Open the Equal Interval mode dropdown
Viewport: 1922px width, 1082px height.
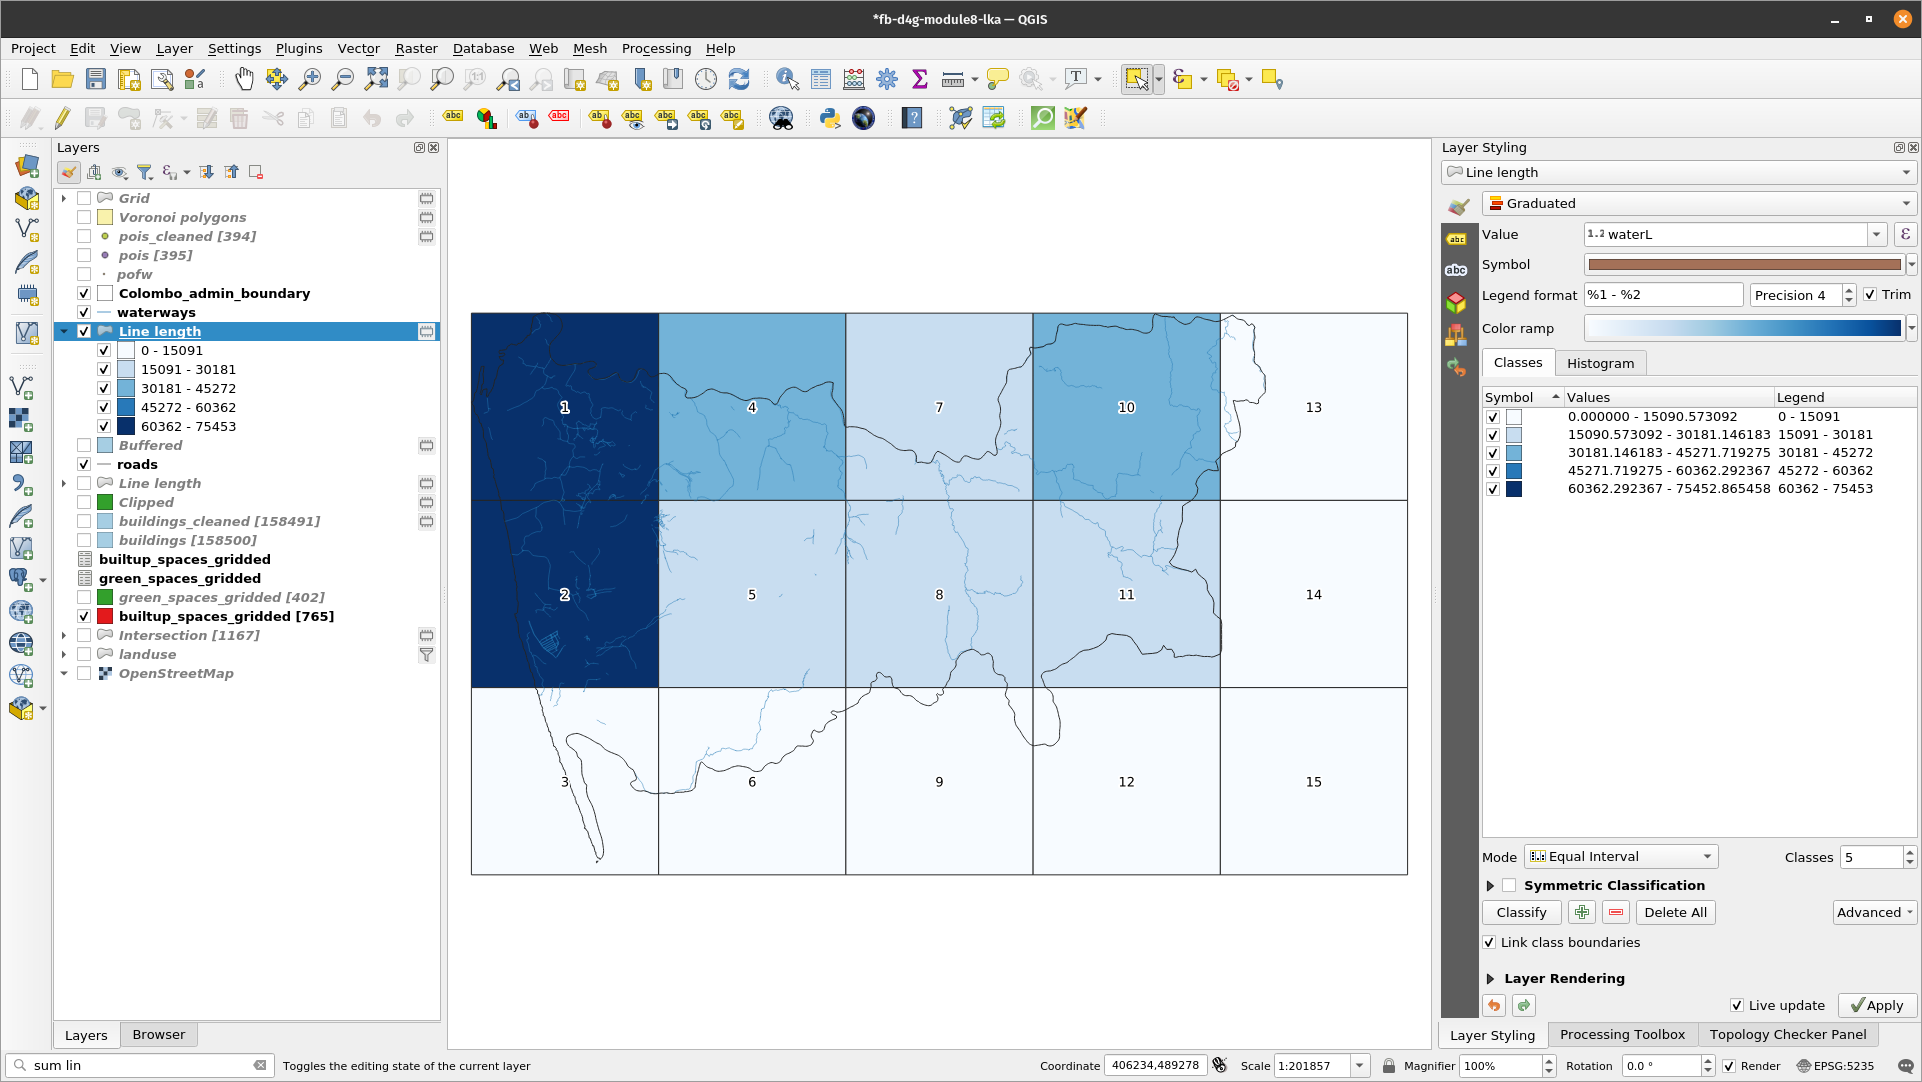(1621, 857)
